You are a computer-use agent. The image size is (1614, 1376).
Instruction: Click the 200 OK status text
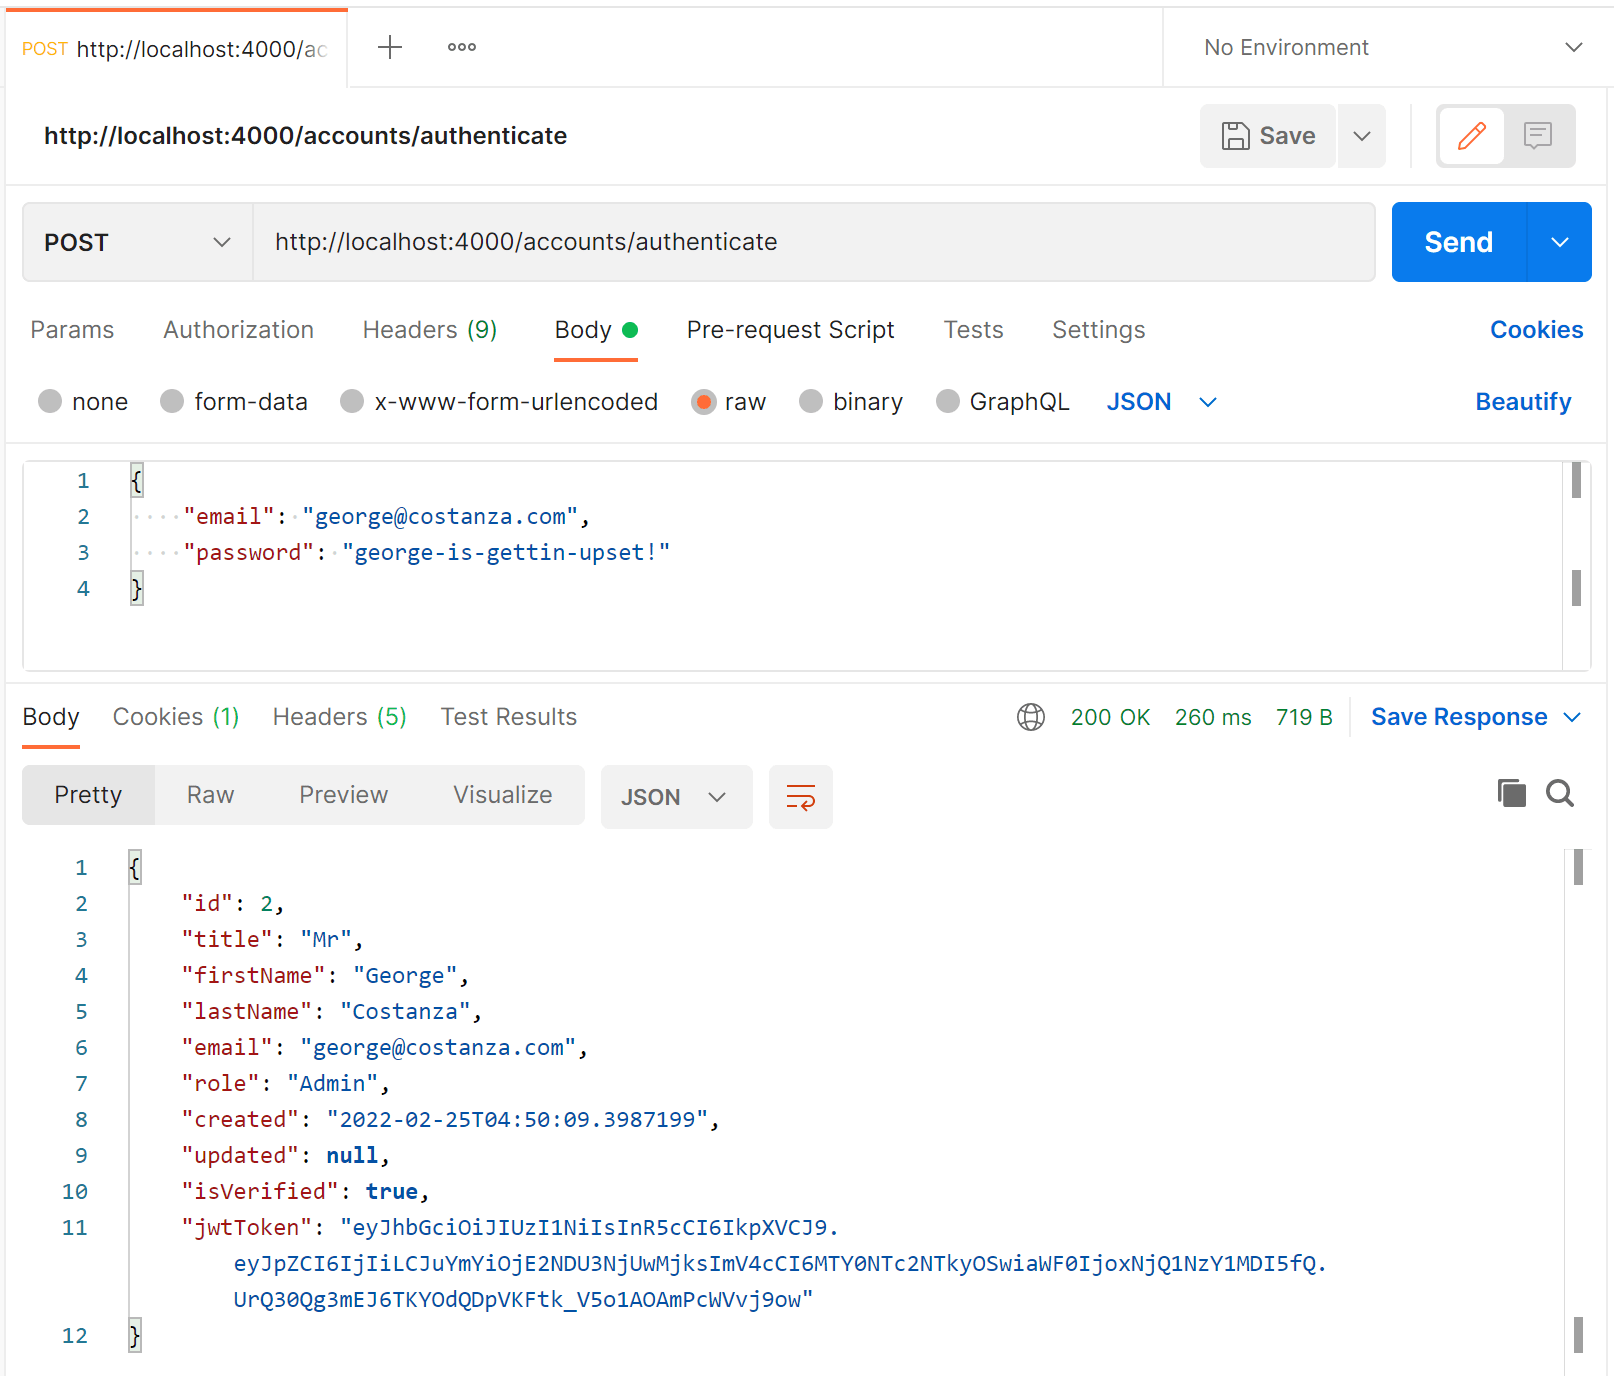[1110, 717]
